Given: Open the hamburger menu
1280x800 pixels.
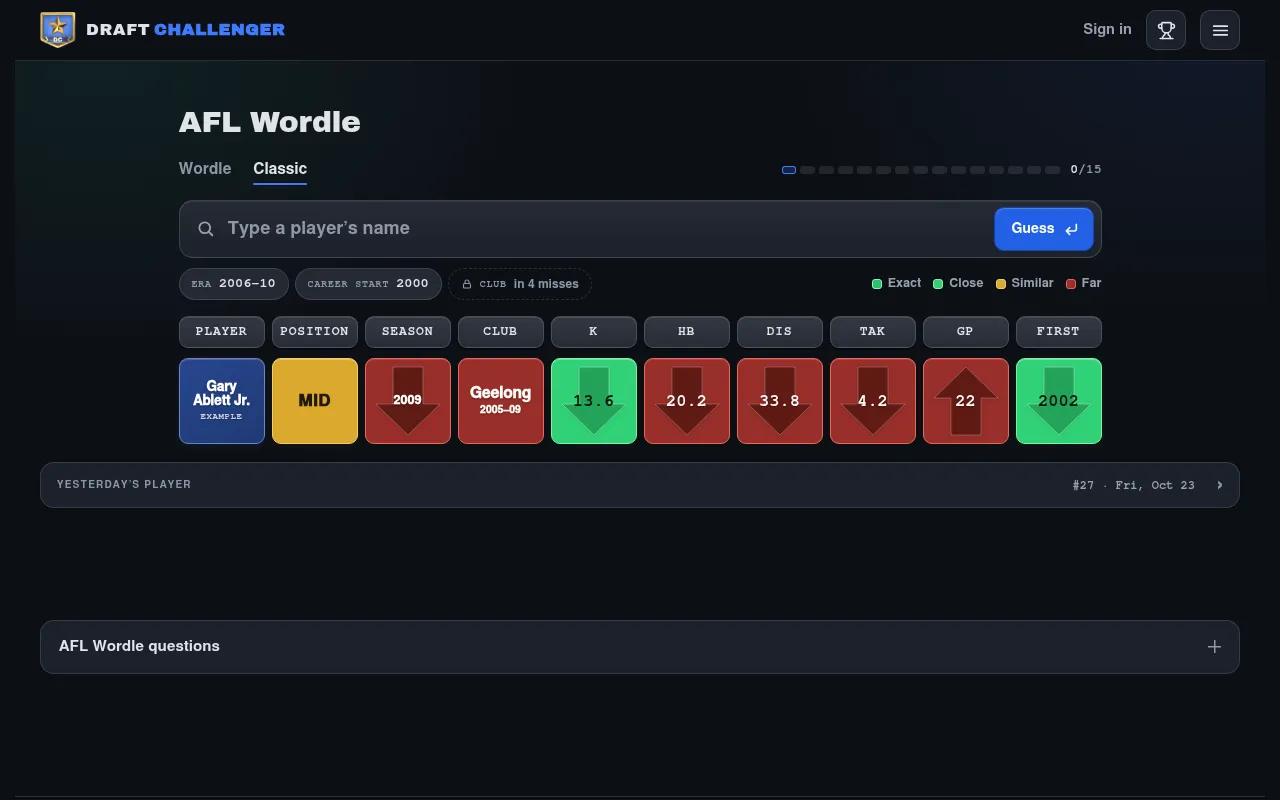Looking at the screenshot, I should [x=1220, y=30].
